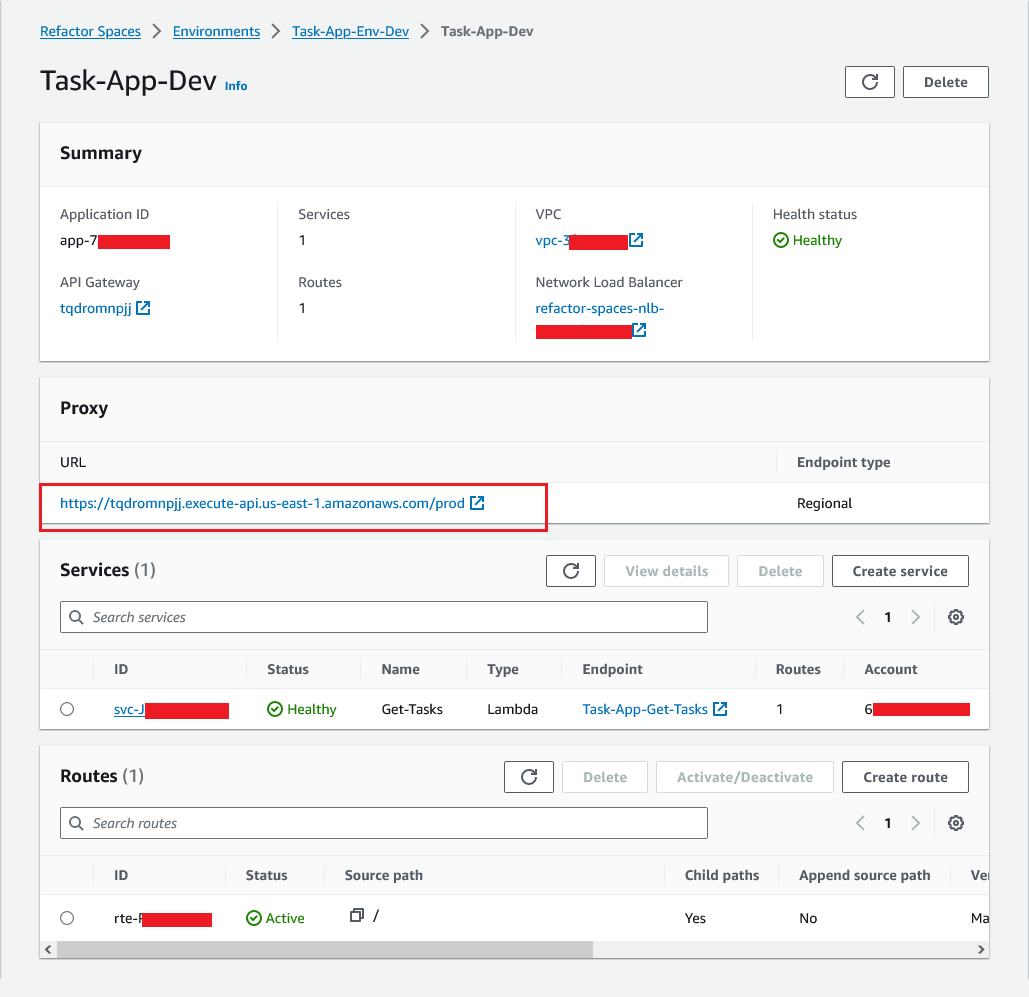The width and height of the screenshot is (1029, 997).
Task: Open the svc-J service ID link
Action: pyautogui.click(x=129, y=710)
